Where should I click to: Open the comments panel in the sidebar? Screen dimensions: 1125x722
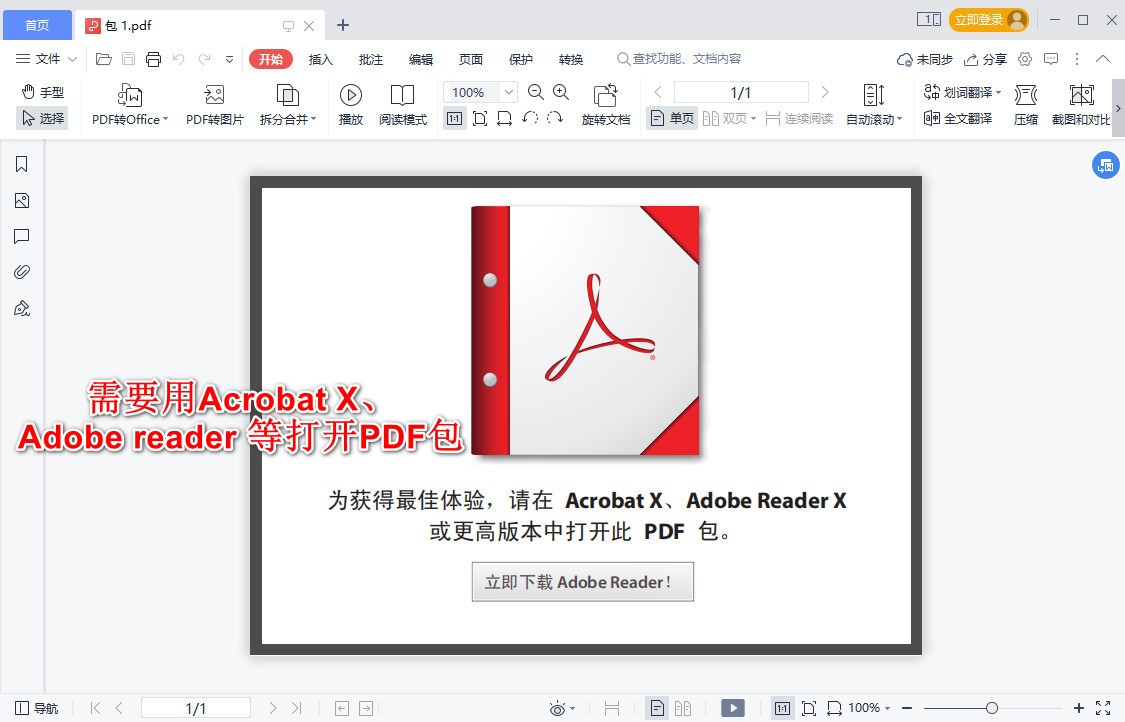point(21,237)
